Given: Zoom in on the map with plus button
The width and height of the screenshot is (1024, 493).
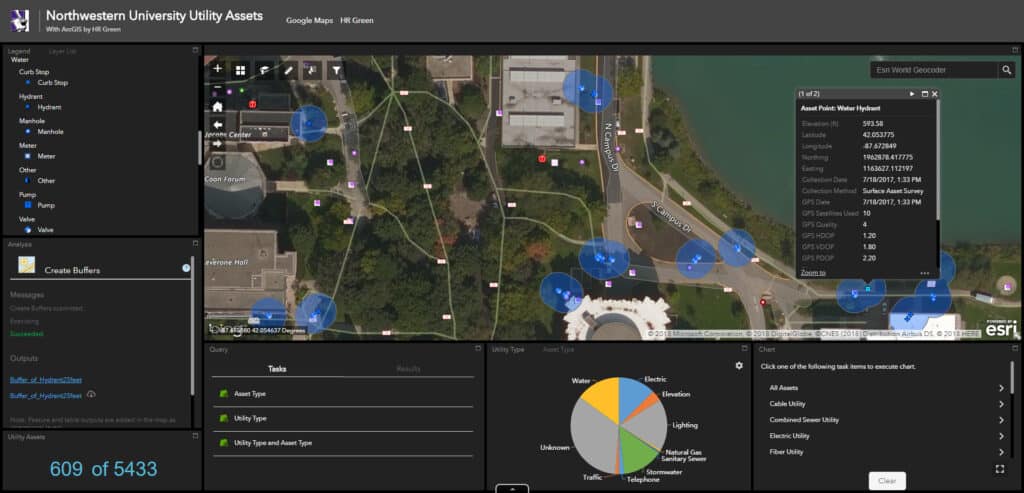Looking at the screenshot, I should tap(217, 70).
